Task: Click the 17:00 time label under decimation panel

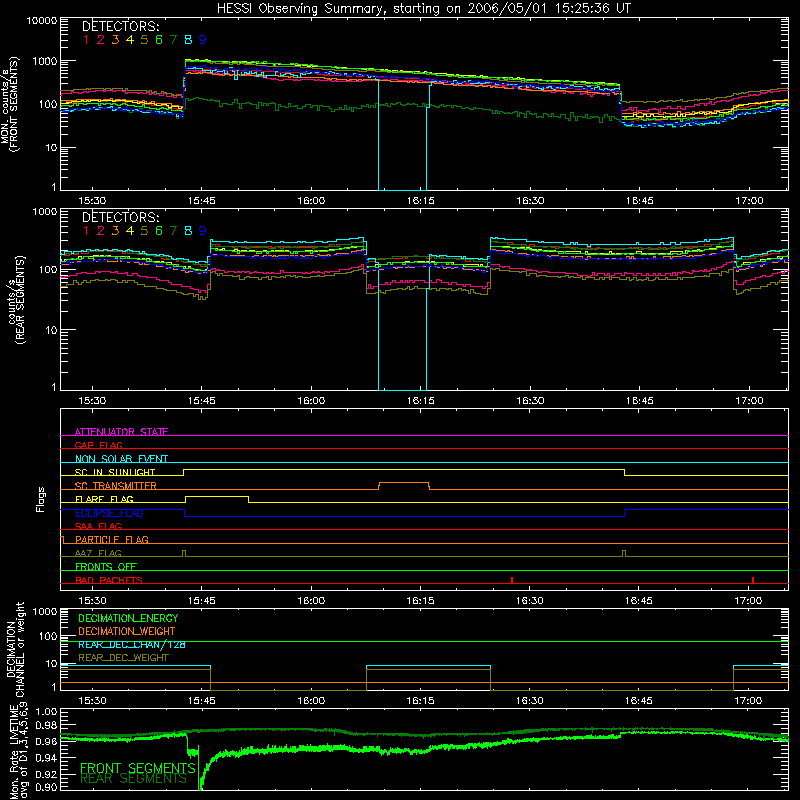Action: [x=748, y=701]
